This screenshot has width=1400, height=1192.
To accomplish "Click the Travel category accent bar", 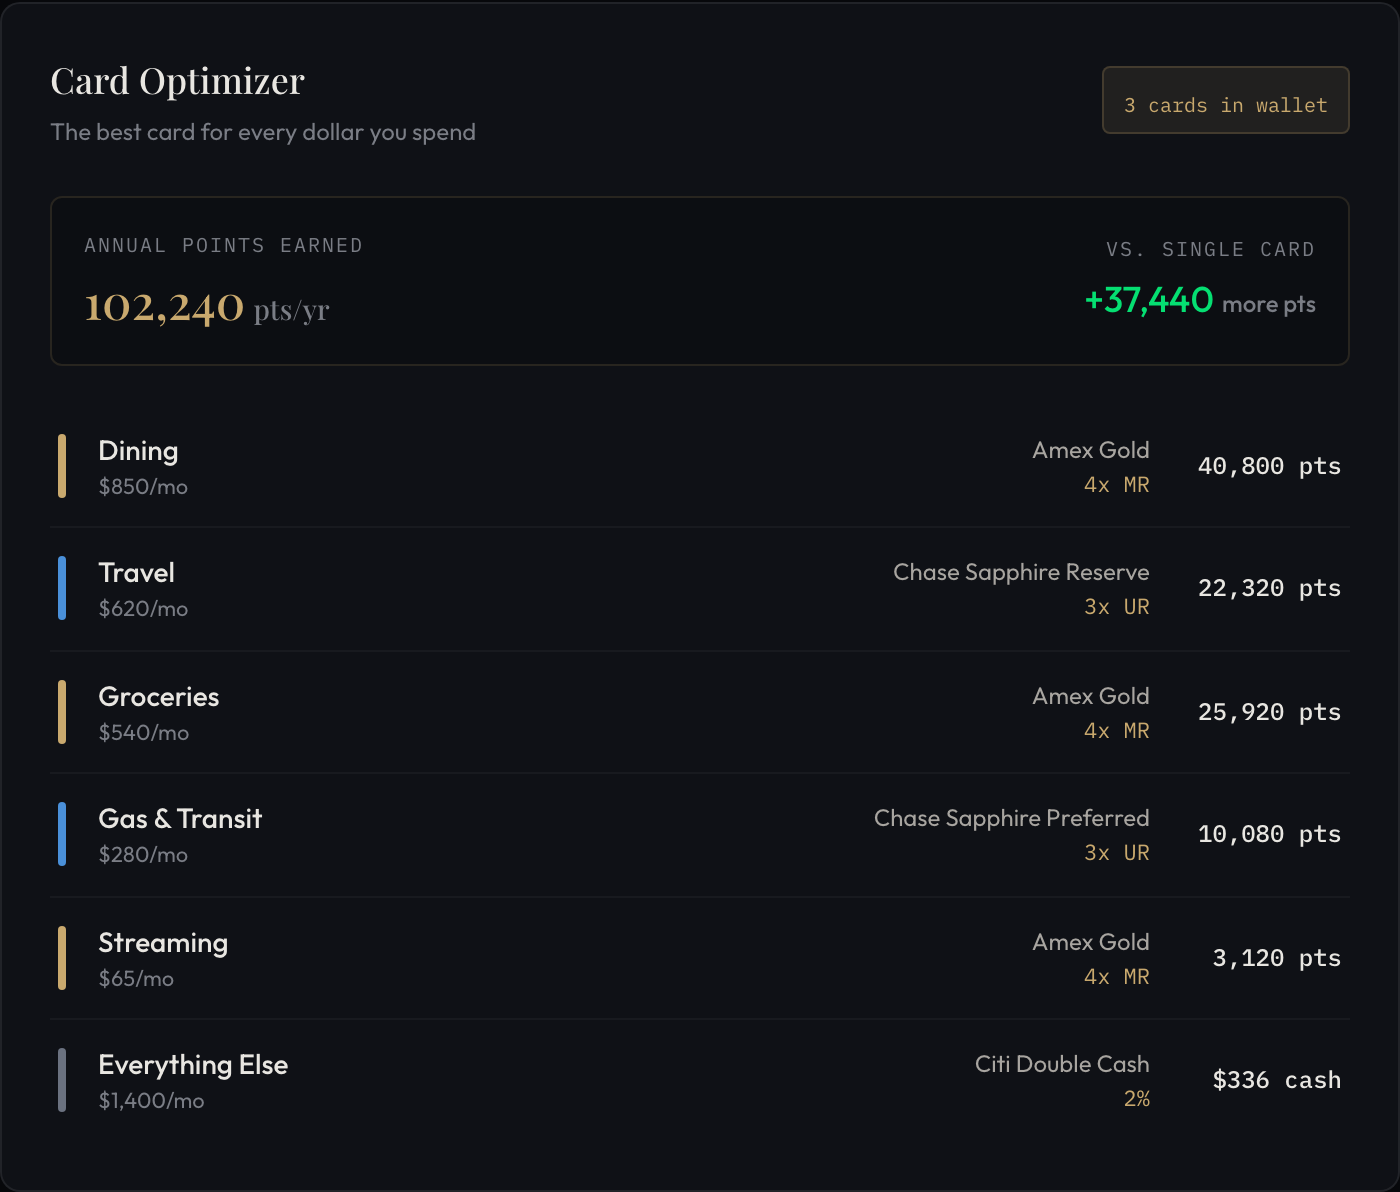I will pos(62,588).
